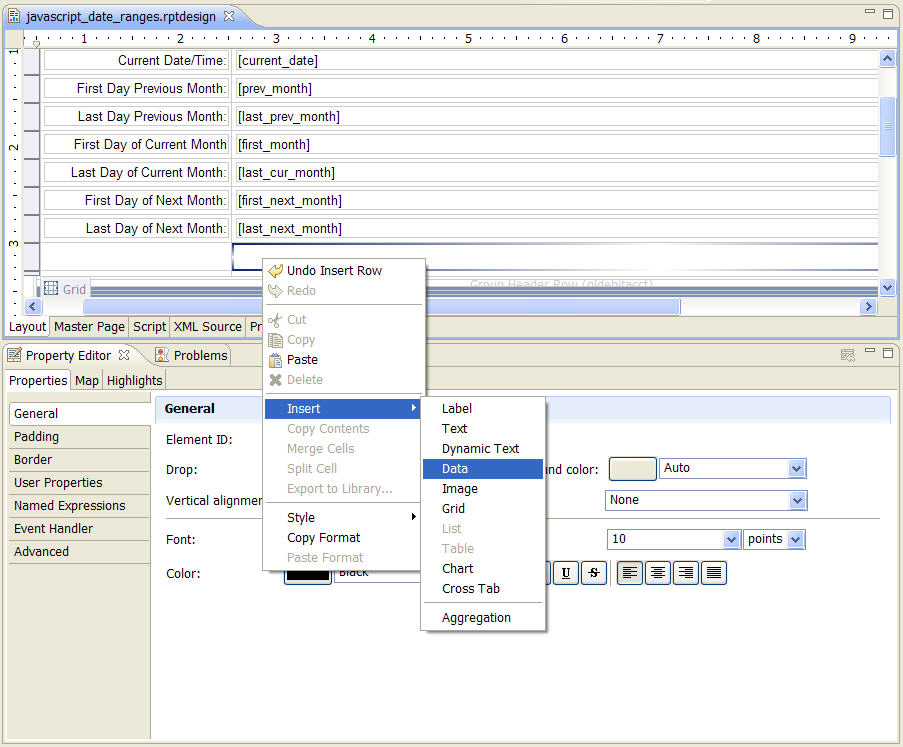Select center text alignment

pos(657,572)
